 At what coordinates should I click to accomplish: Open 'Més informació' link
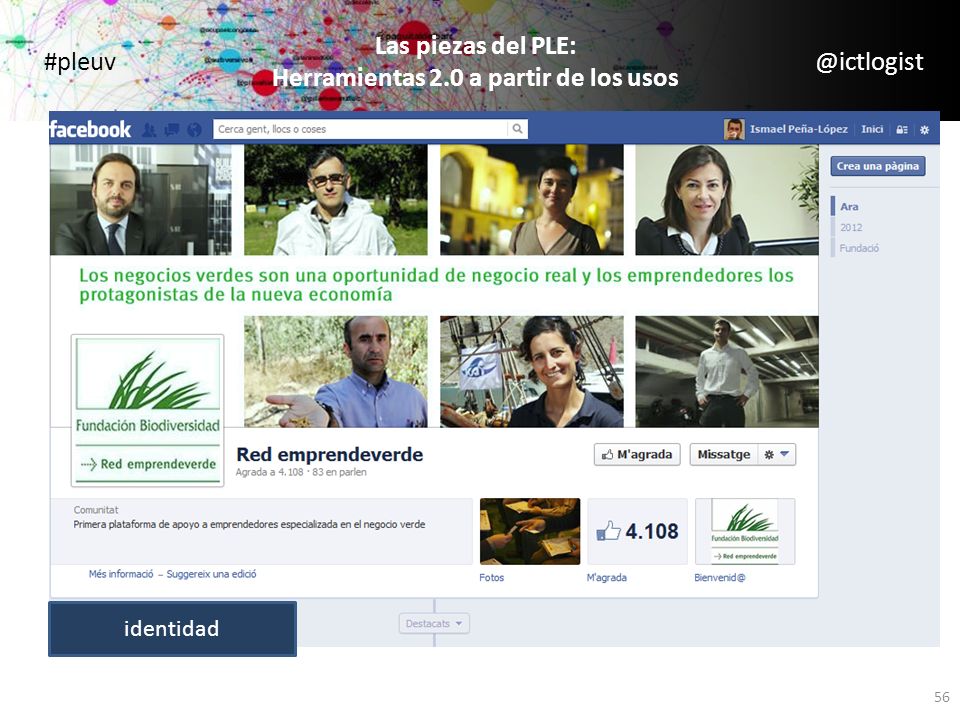pyautogui.click(x=121, y=574)
